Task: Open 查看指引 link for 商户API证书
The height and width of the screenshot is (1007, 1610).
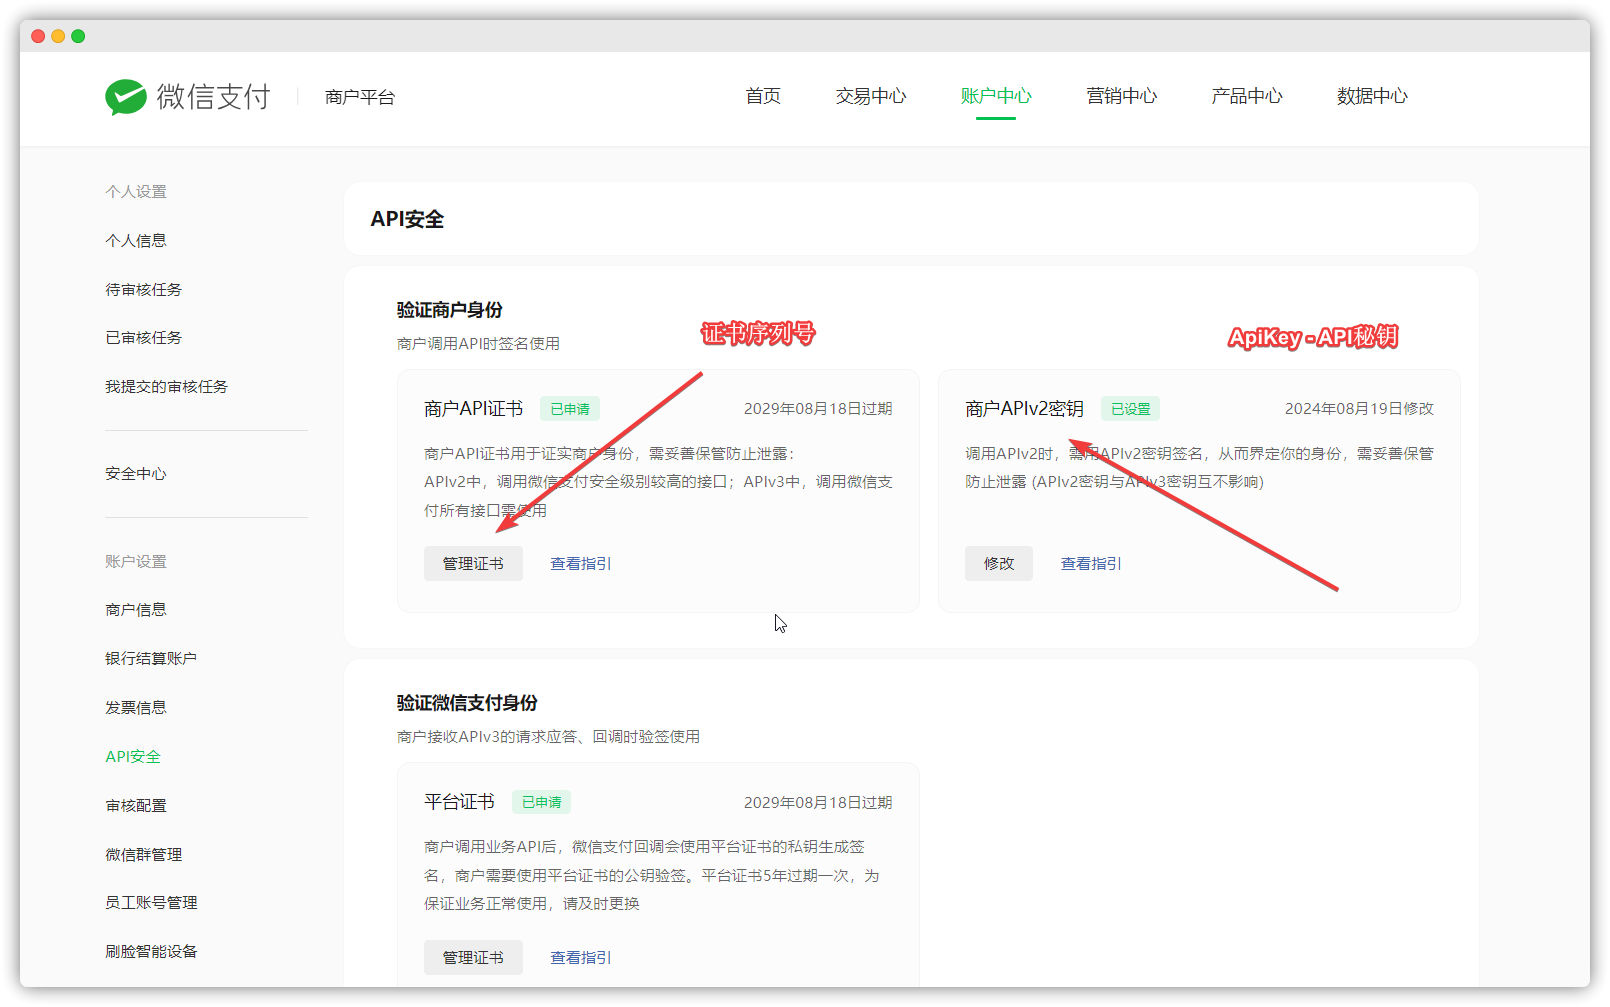Action: pyautogui.click(x=581, y=564)
